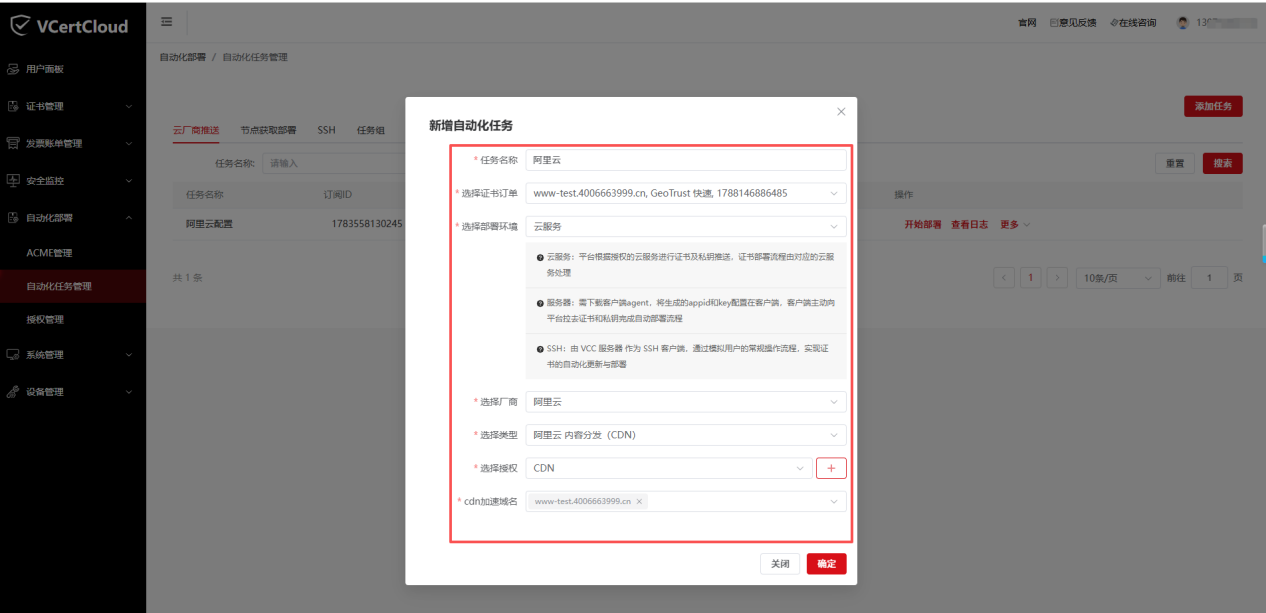Click the 添加任务 button
This screenshot has height=613, width=1266.
click(x=1213, y=106)
